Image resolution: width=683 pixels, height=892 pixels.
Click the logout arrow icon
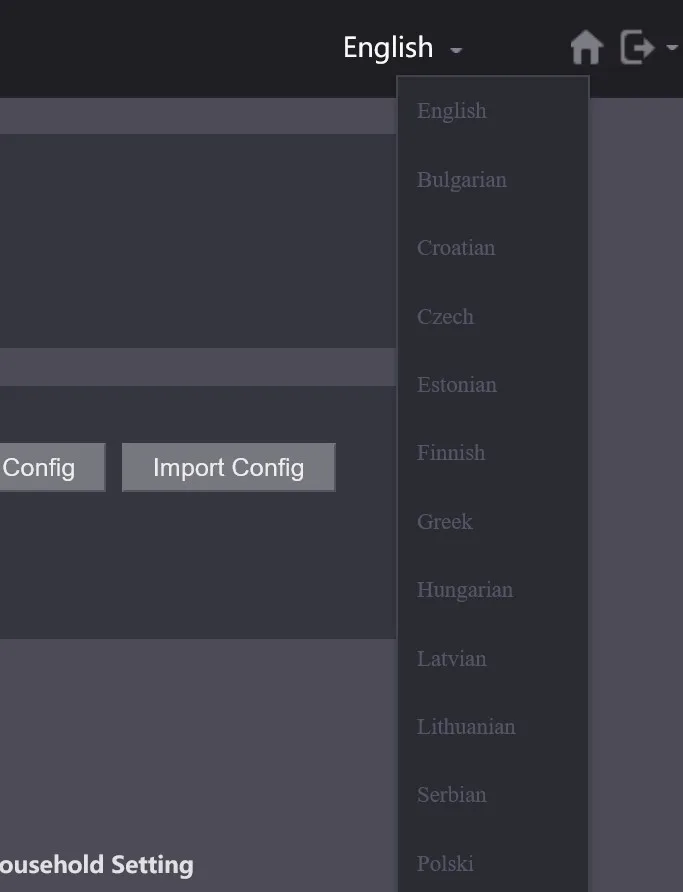pos(637,47)
